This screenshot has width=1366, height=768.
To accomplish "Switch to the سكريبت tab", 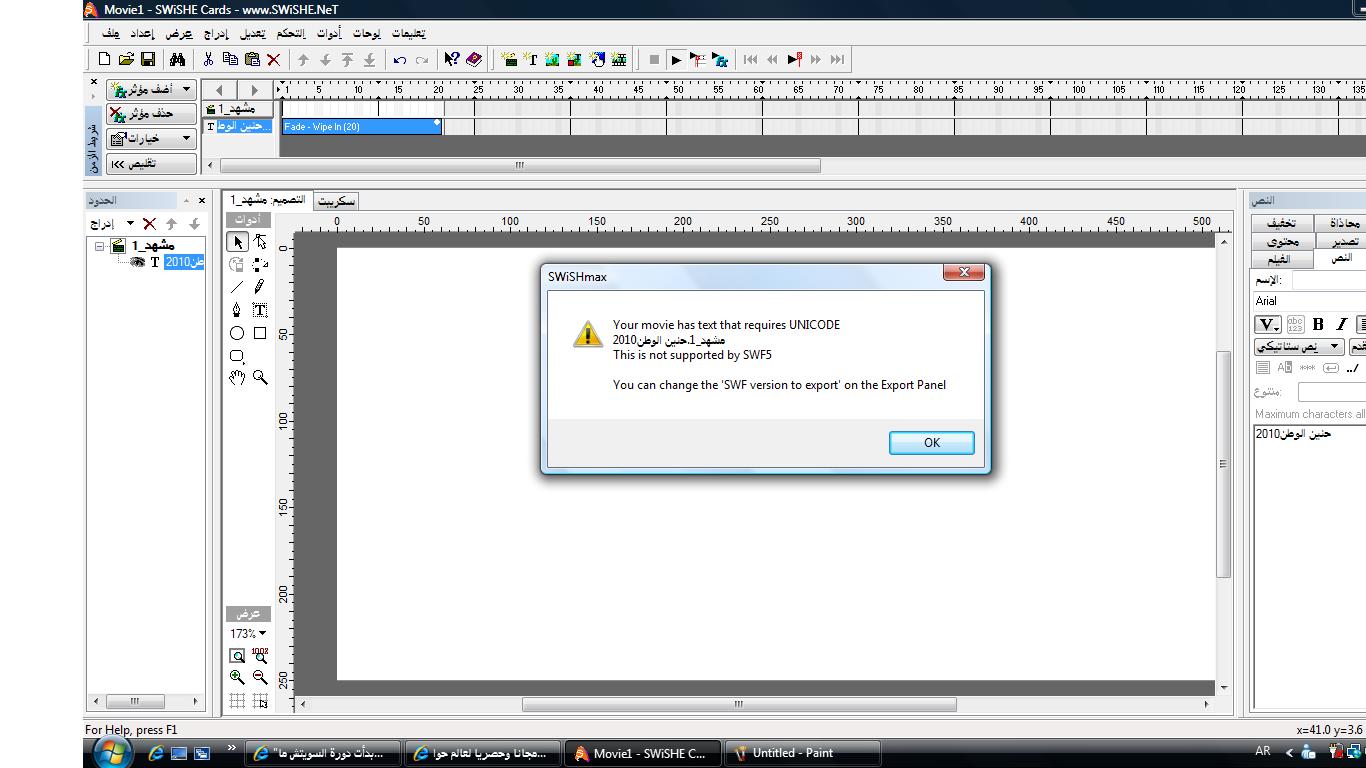I will (337, 201).
